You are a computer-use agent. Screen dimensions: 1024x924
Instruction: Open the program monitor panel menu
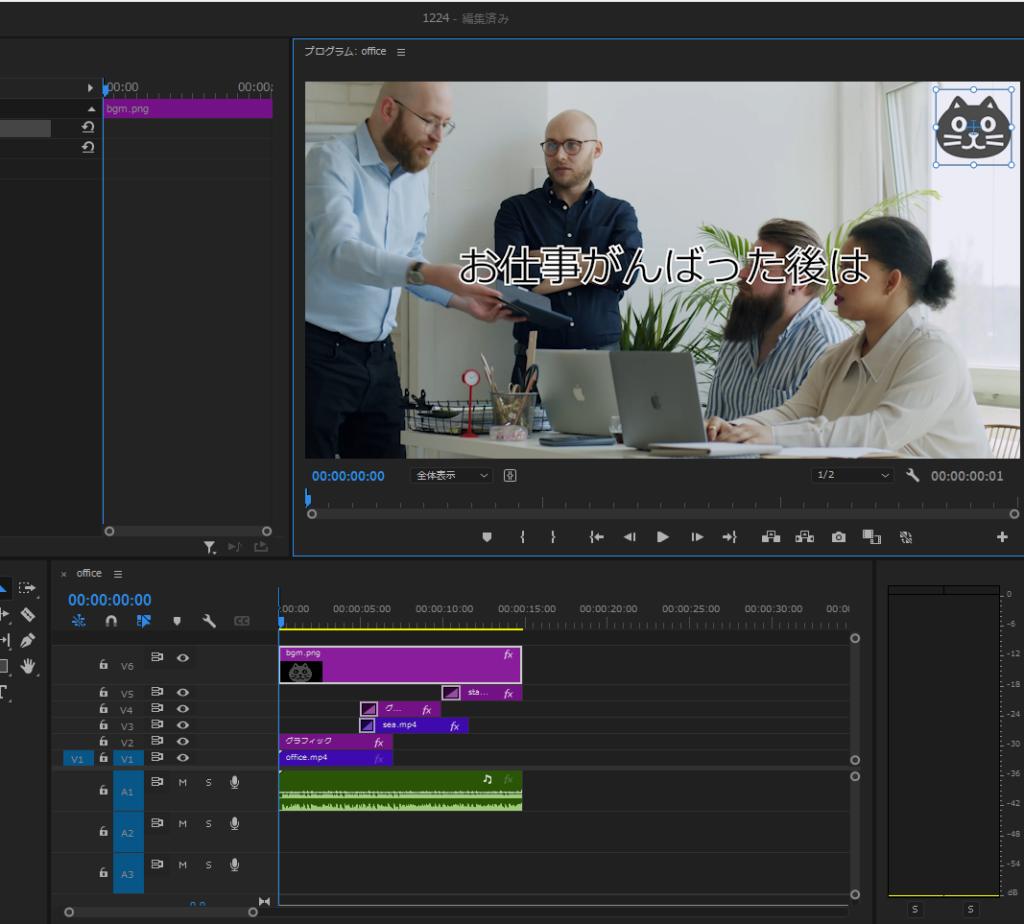pos(401,52)
